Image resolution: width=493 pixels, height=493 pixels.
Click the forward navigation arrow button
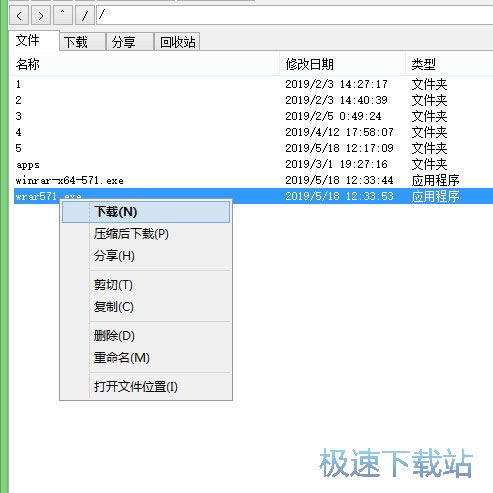41,15
